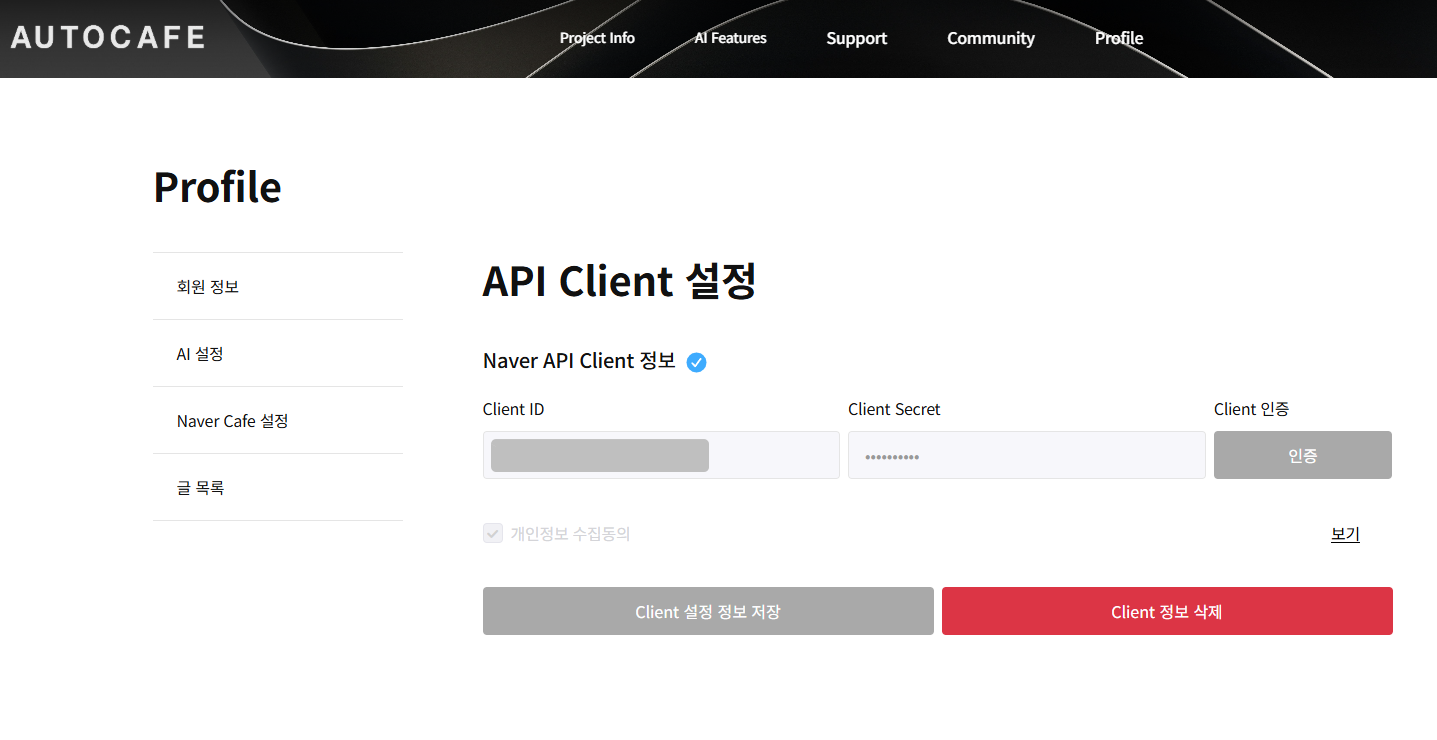Open Naver Cafe 설정 in the sidebar
This screenshot has width=1437, height=740.
pyautogui.click(x=232, y=421)
